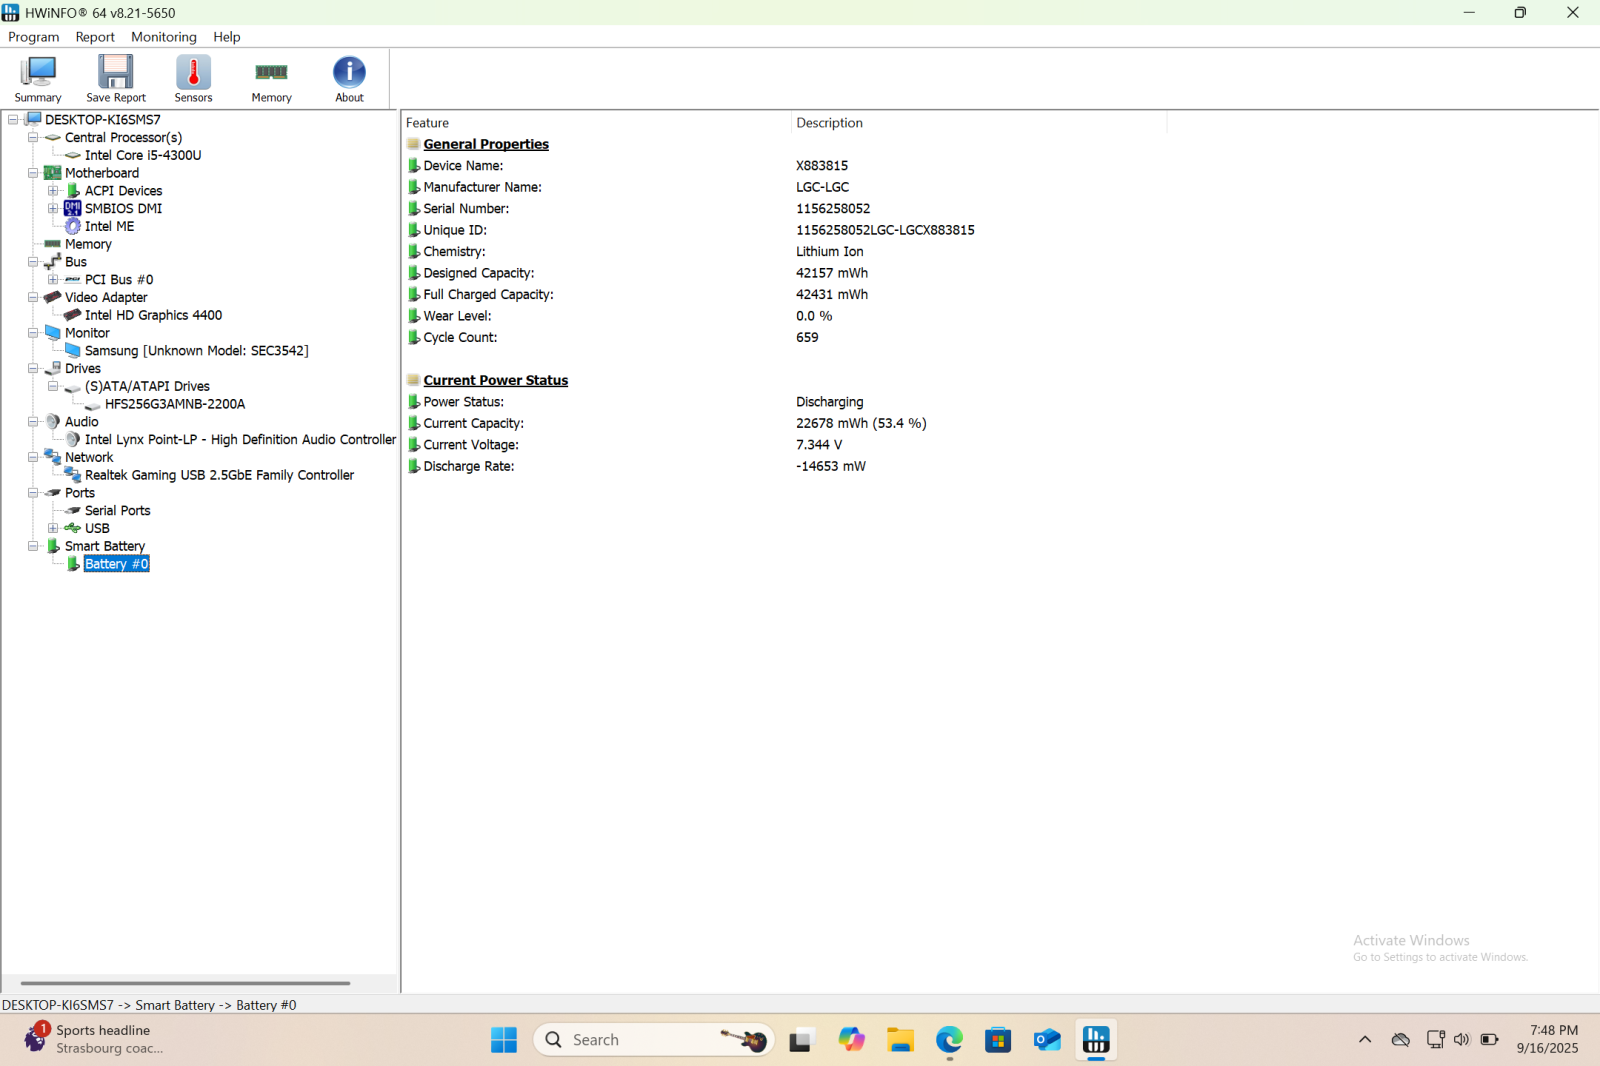Collapse the Smart Battery node

[33, 545]
